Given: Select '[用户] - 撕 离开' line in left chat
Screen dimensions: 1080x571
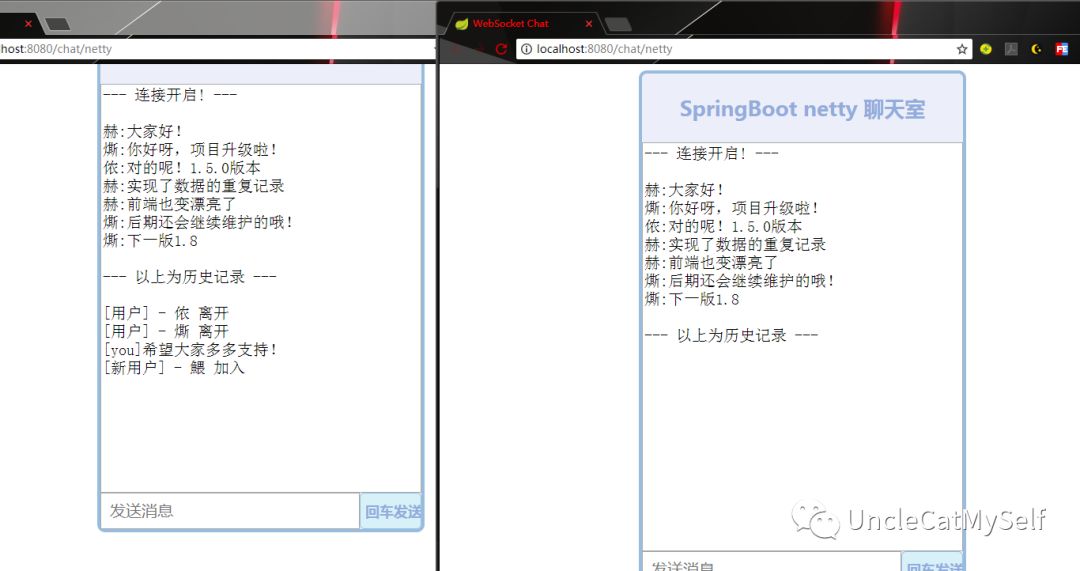Looking at the screenshot, I should 166,331.
